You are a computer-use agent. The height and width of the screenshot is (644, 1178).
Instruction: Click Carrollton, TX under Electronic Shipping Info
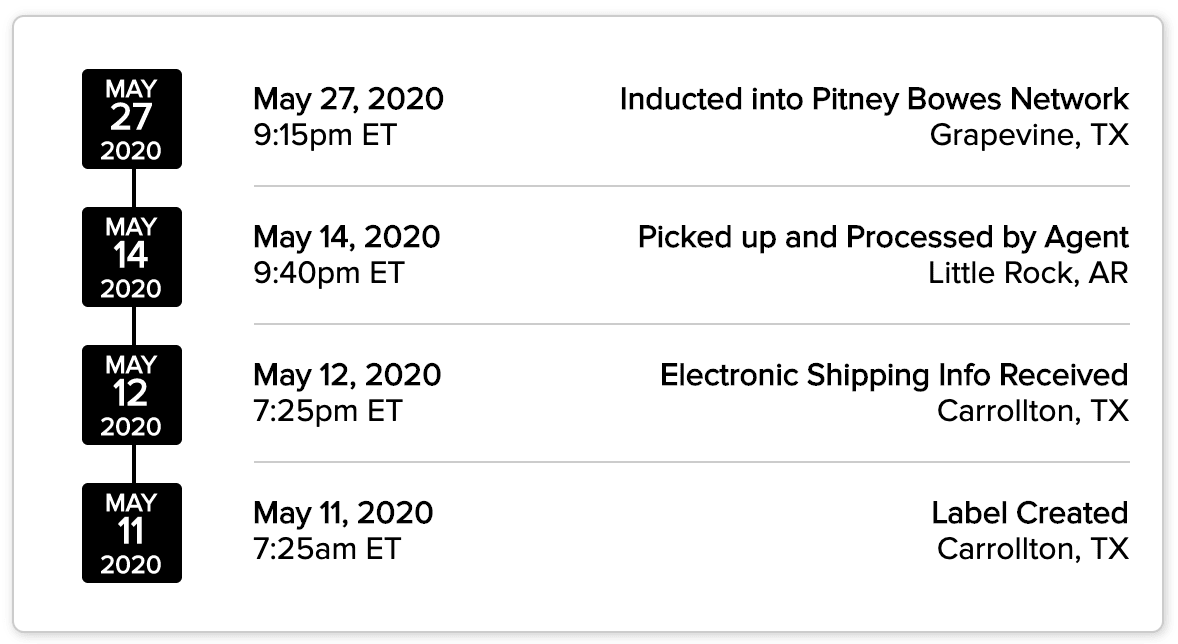1033,411
